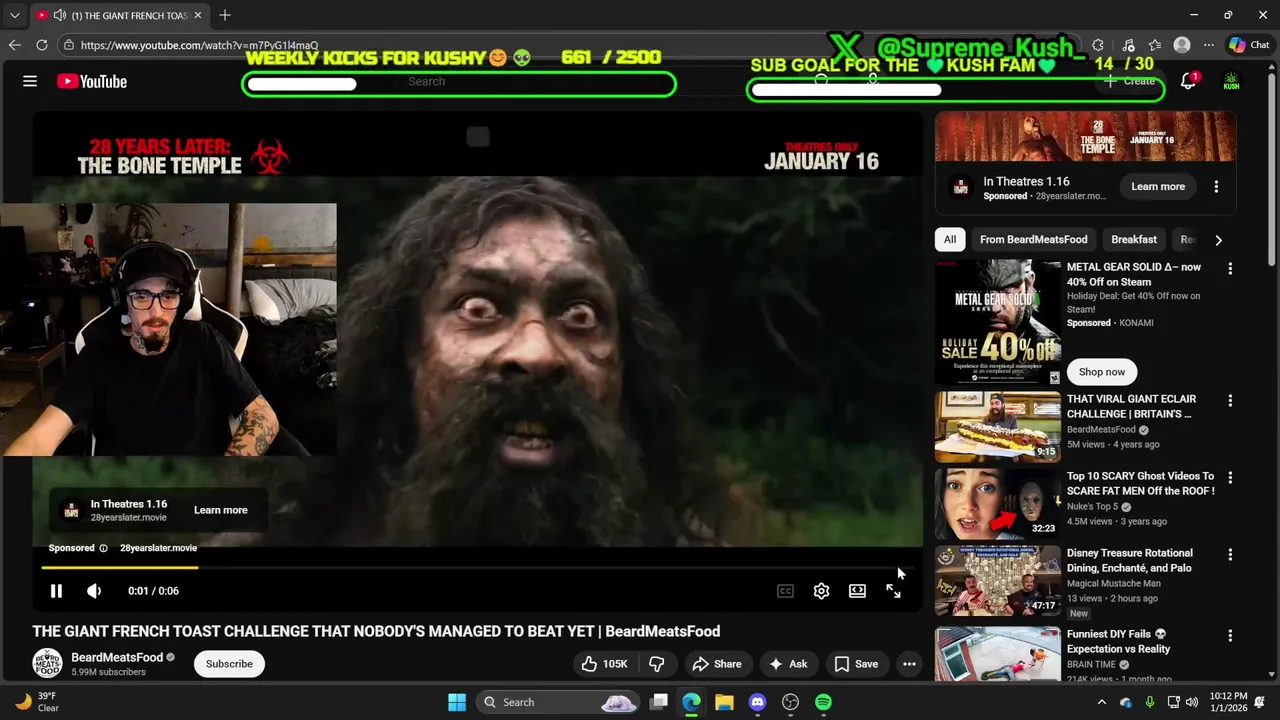Open BeardMeatsFood channel name link
The image size is (1280, 720).
[x=117, y=657]
